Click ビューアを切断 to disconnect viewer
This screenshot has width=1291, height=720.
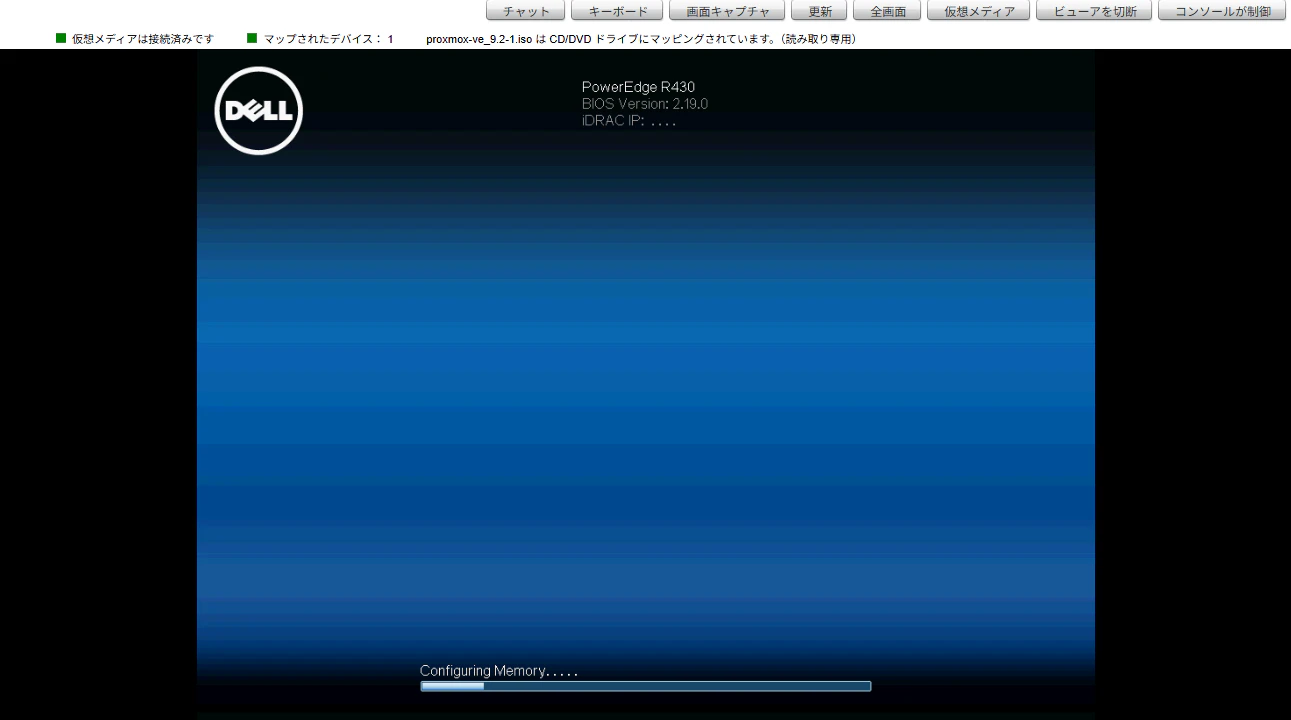pyautogui.click(x=1094, y=11)
